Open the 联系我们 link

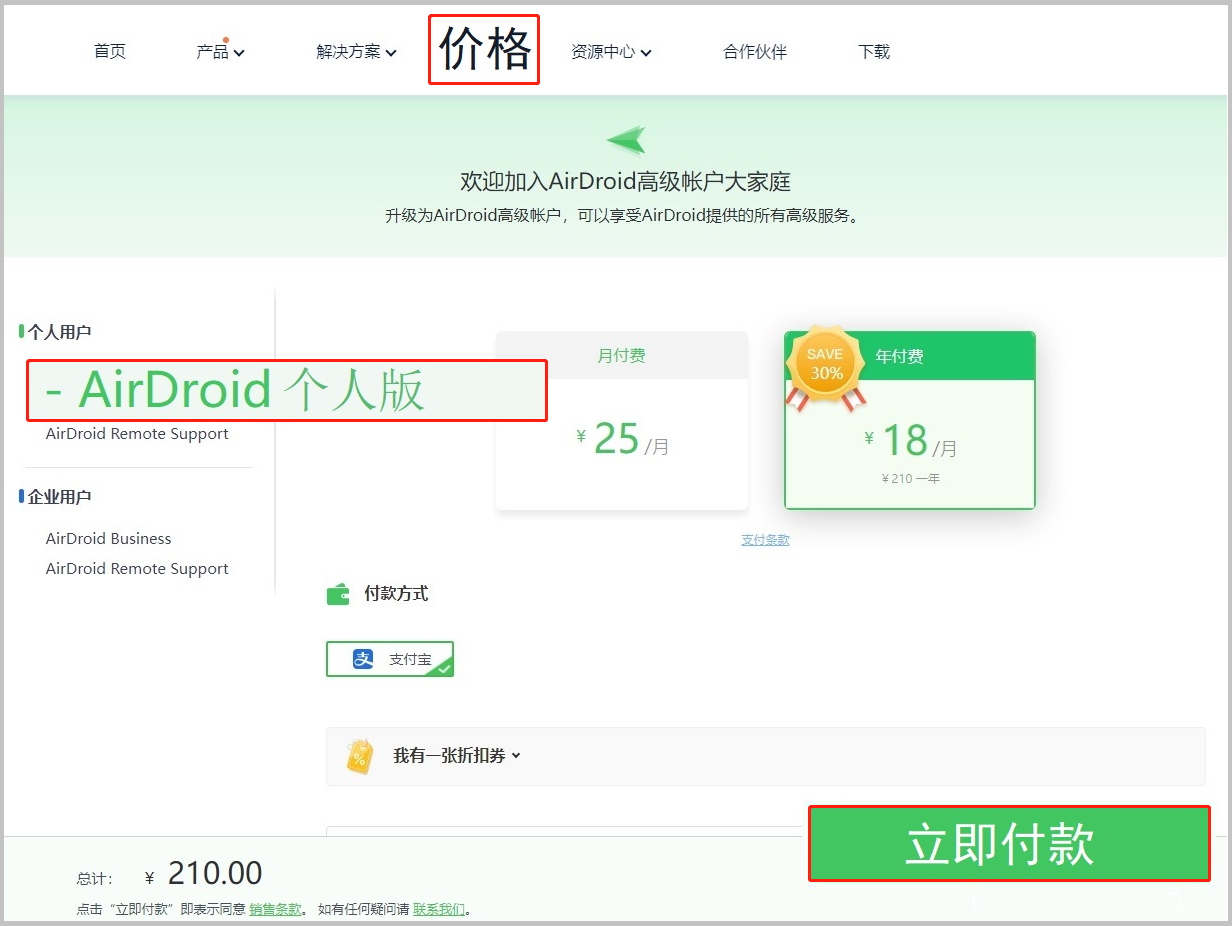[x=439, y=909]
